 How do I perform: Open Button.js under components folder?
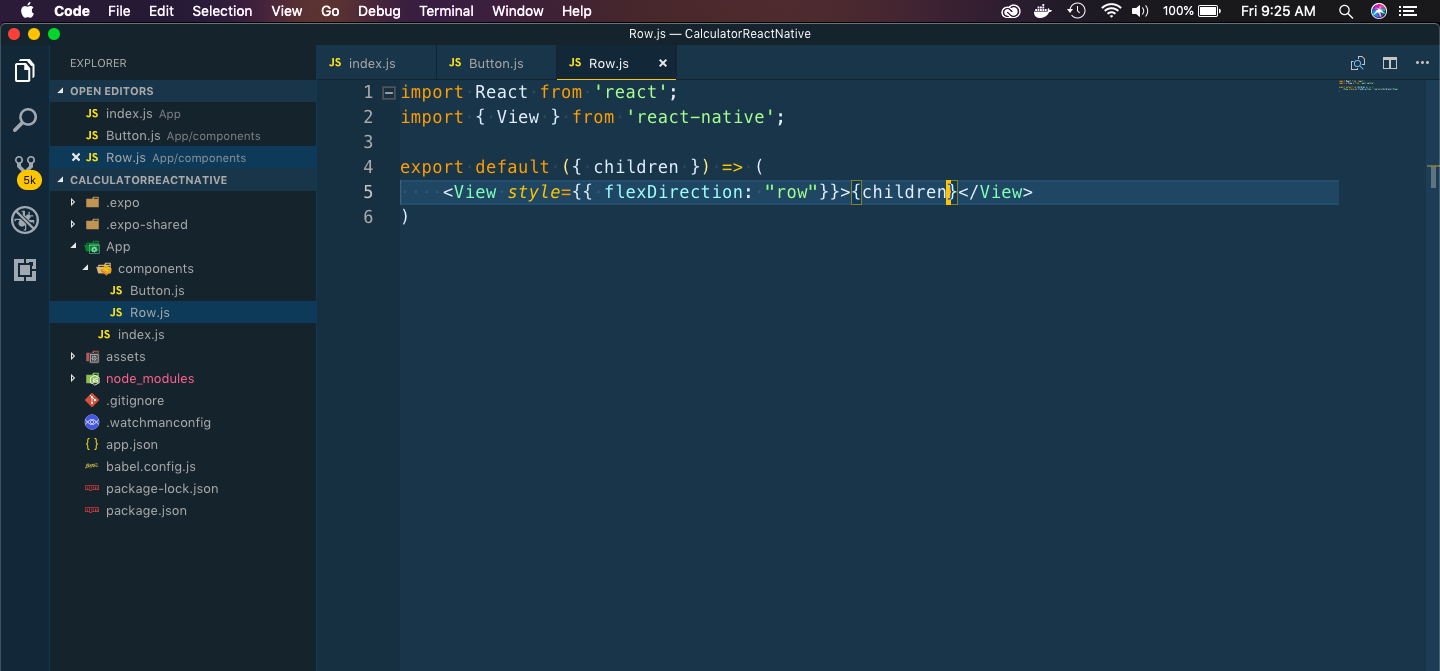(183, 291)
